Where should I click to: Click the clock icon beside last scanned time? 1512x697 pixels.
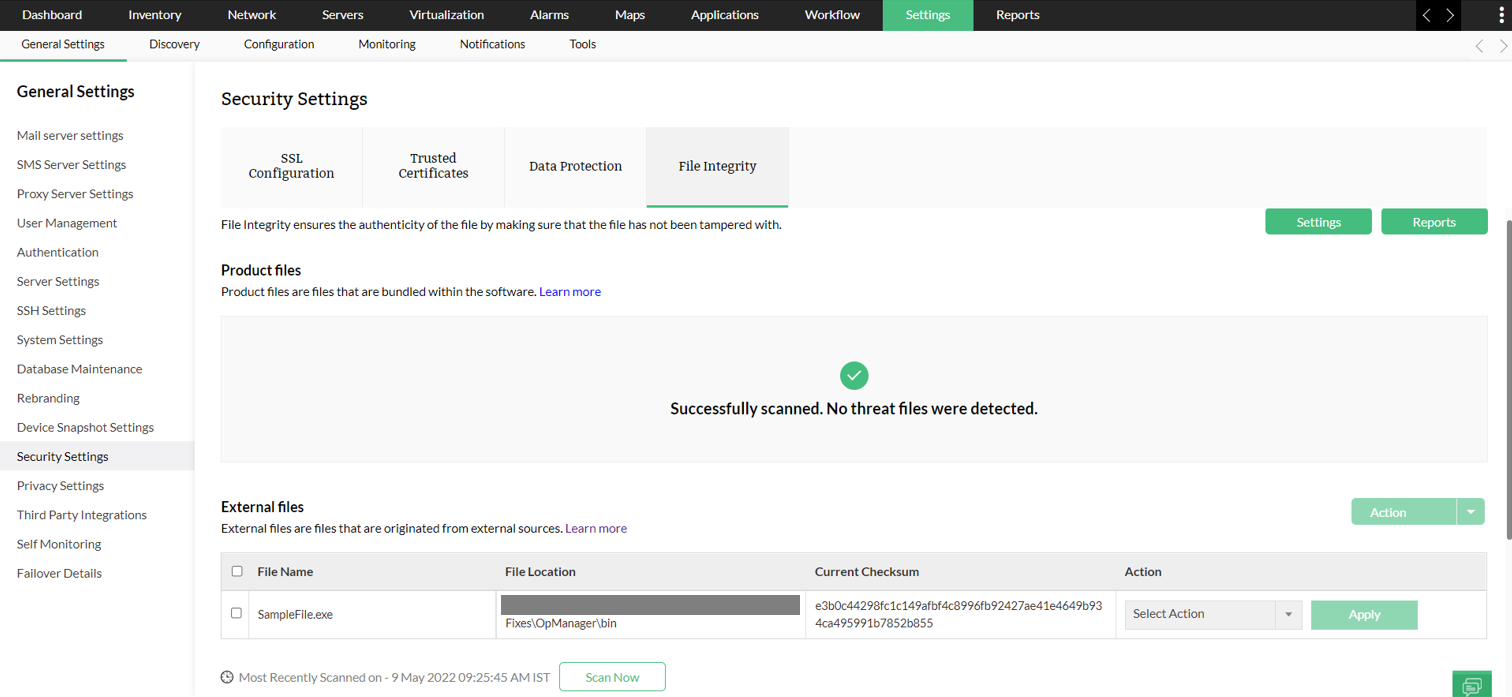[227, 677]
